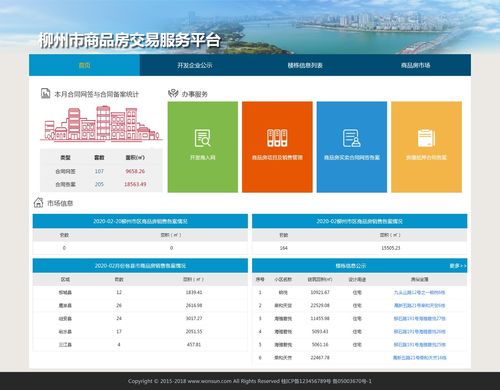
Task: Click the building area value 22467.78
Action: (x=320, y=358)
